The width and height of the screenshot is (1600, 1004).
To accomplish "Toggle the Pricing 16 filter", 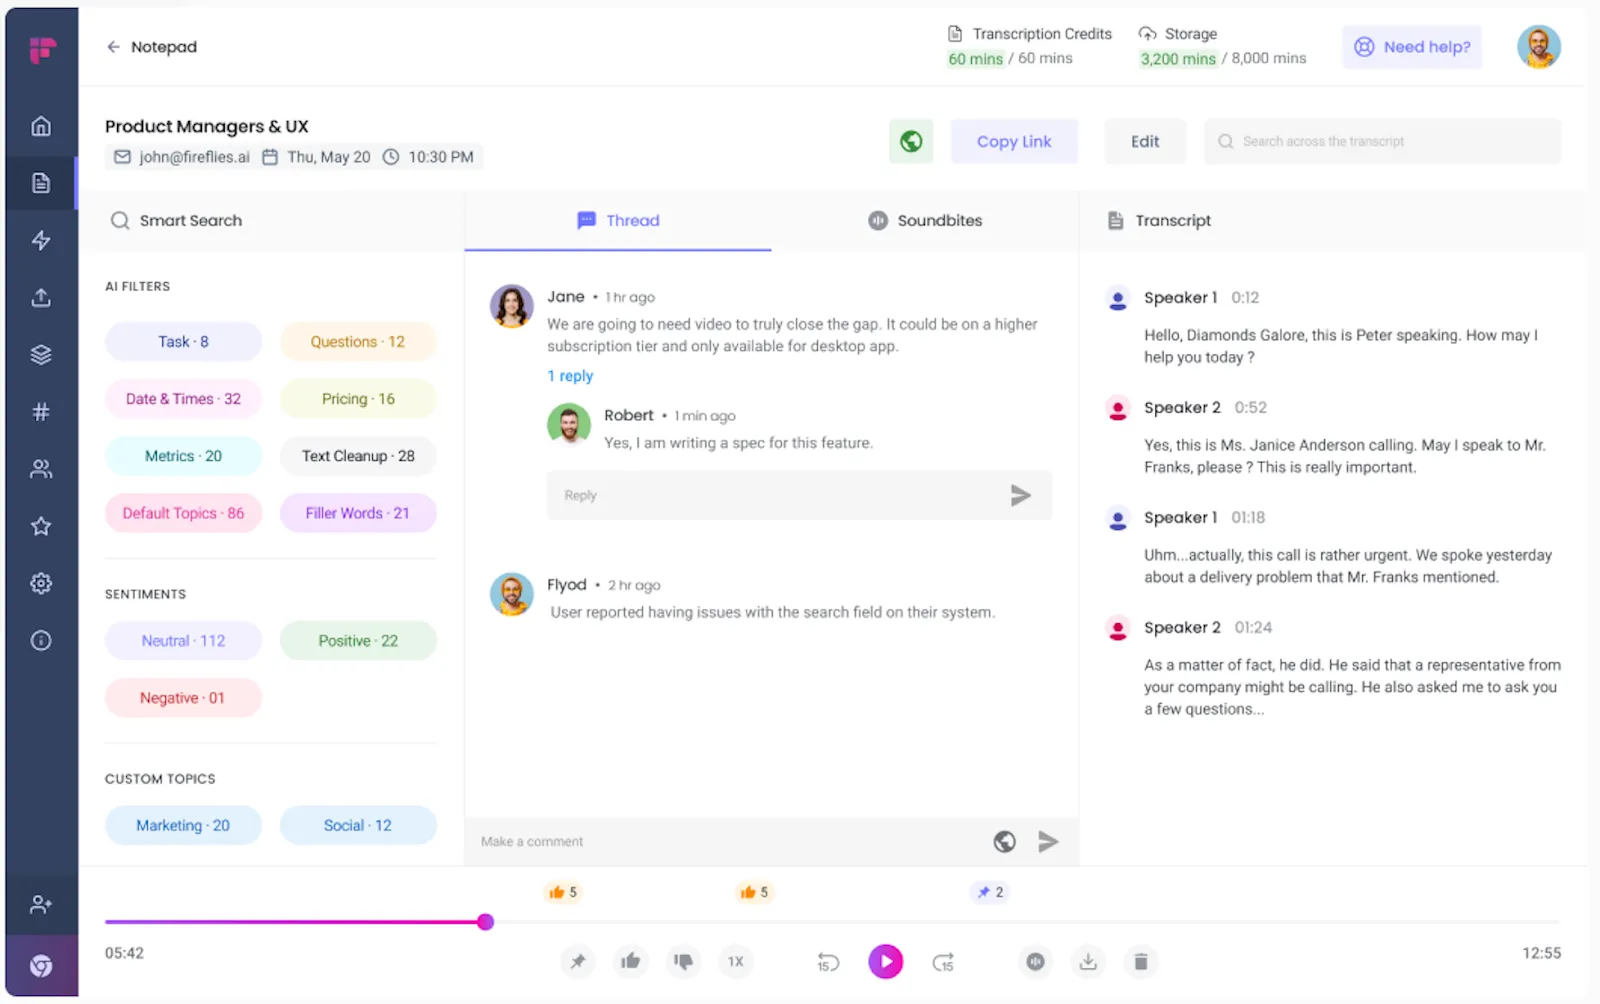I will [x=358, y=399].
